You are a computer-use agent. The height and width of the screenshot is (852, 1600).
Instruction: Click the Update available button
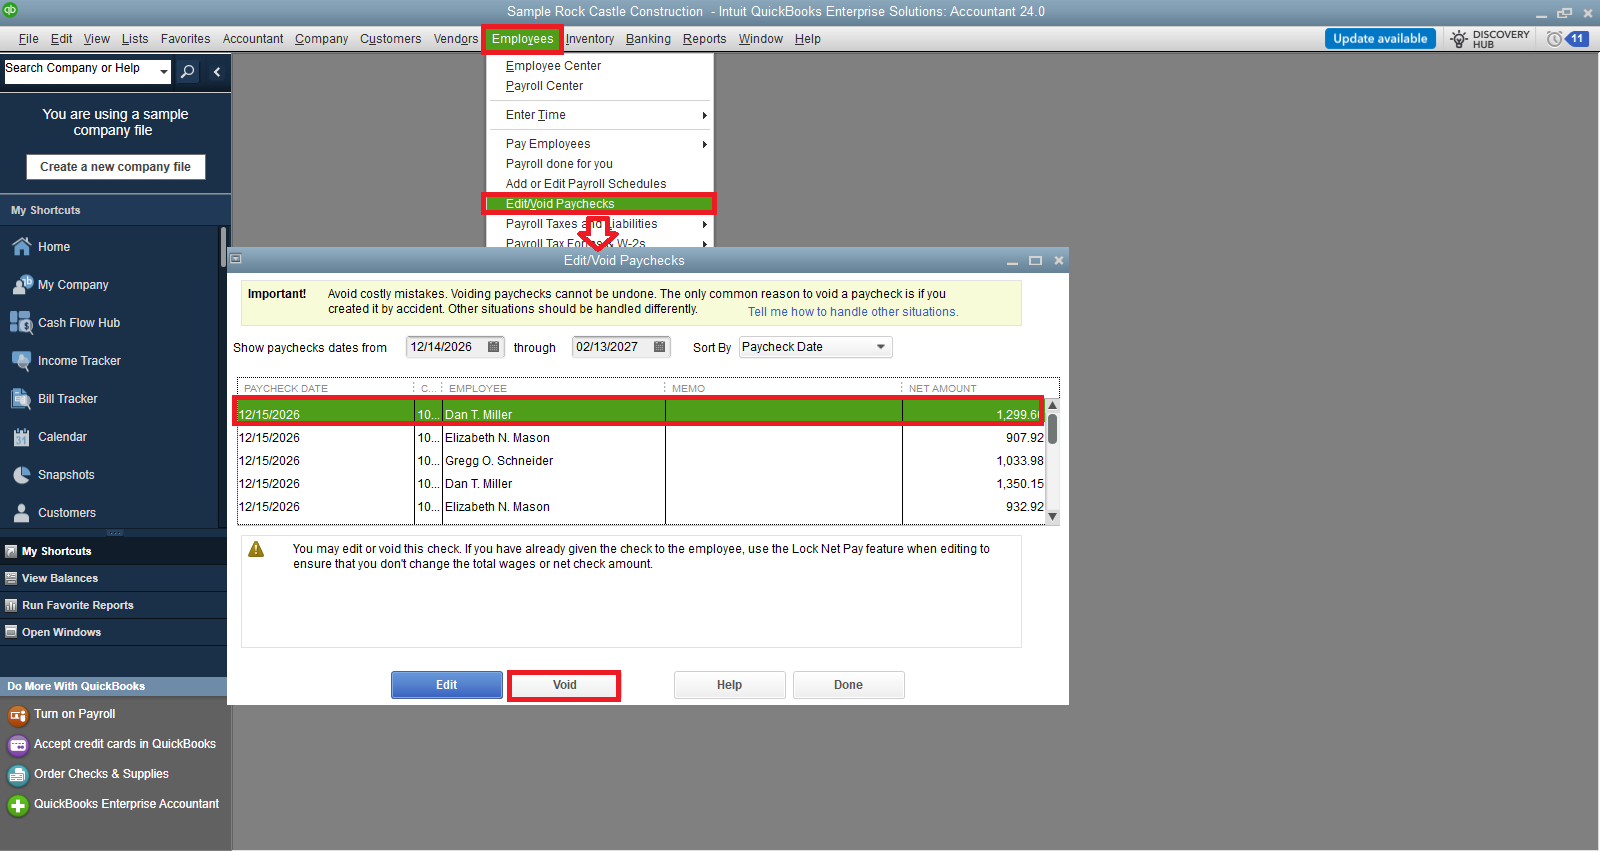(x=1380, y=39)
